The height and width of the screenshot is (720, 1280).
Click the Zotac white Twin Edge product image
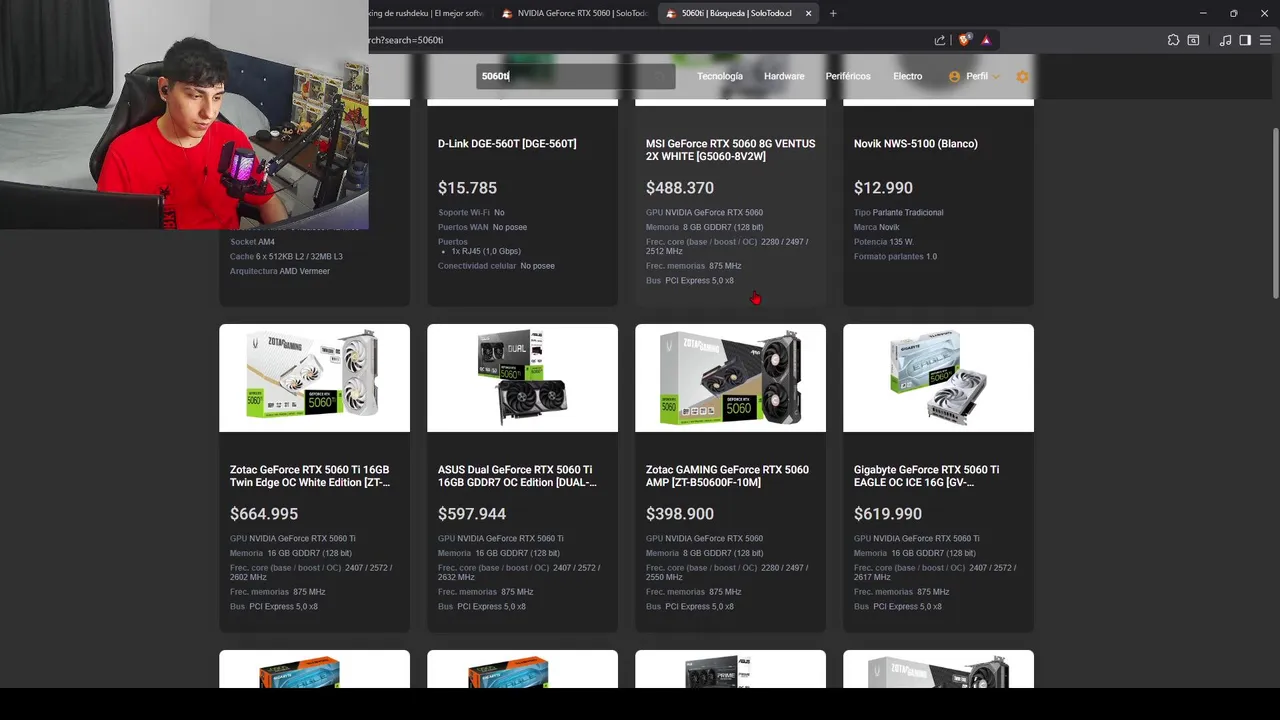pyautogui.click(x=314, y=377)
